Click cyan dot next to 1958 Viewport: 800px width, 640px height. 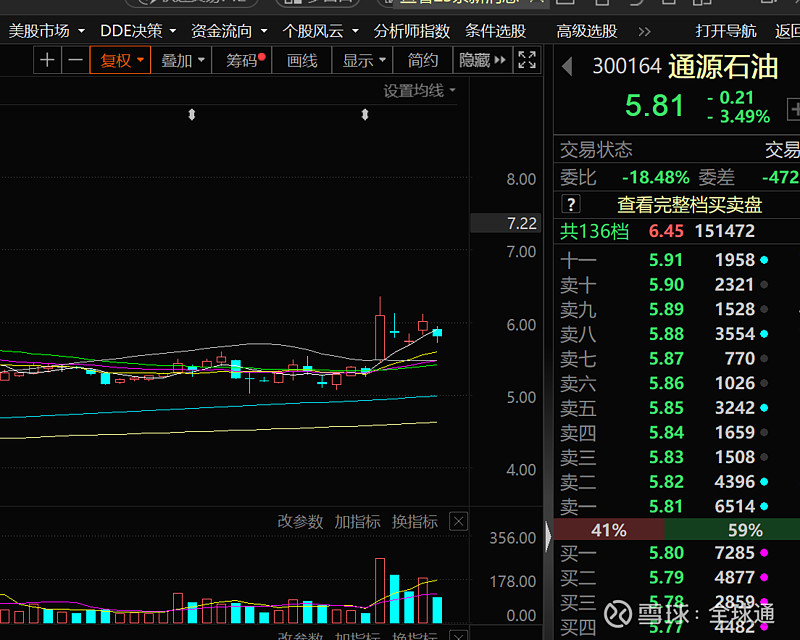click(764, 260)
